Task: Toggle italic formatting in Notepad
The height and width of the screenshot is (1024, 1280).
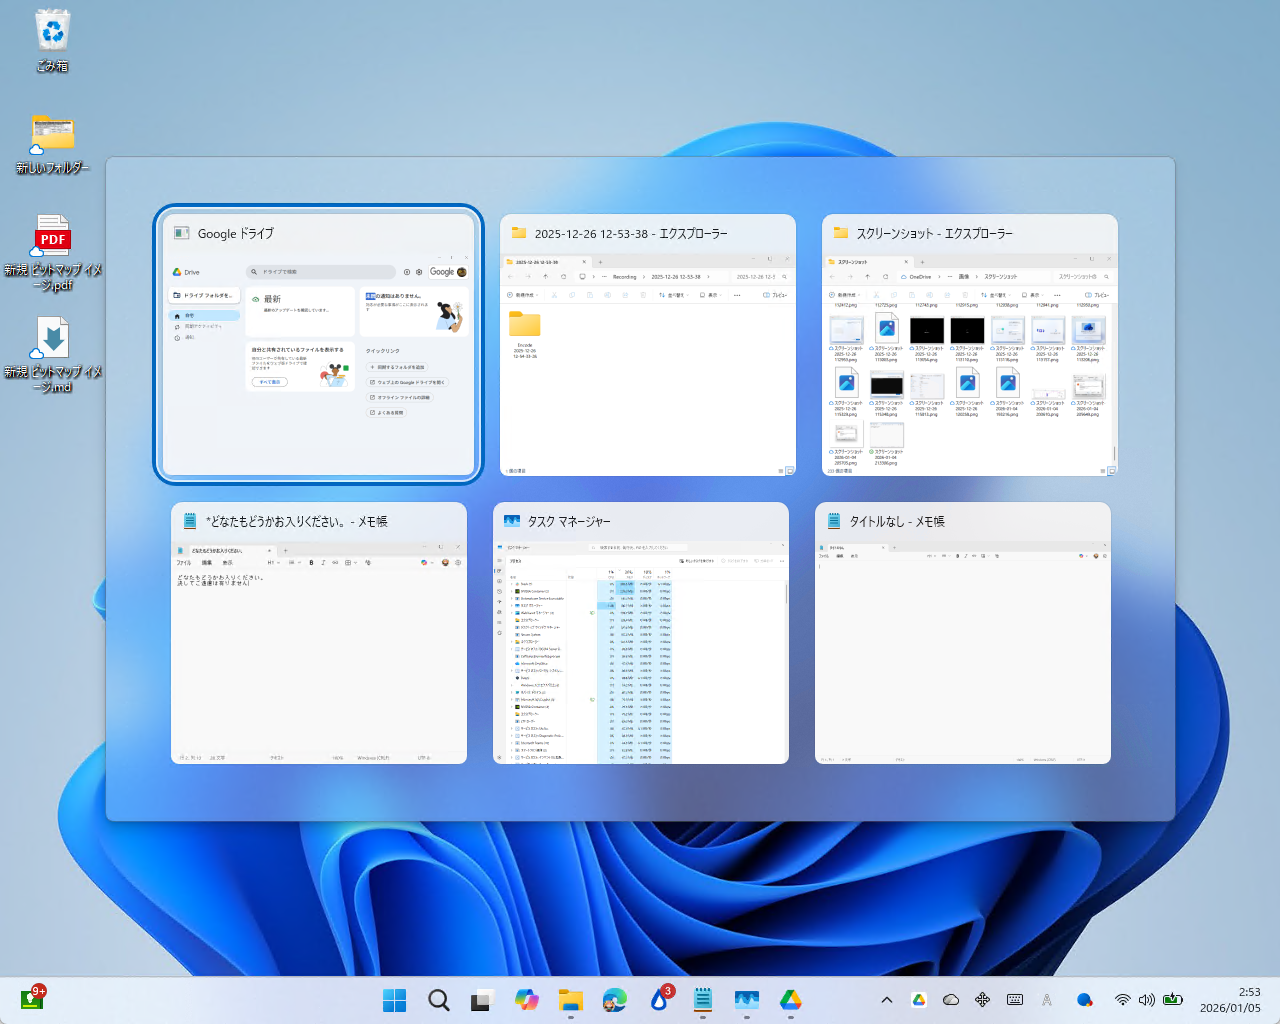Action: [x=322, y=563]
